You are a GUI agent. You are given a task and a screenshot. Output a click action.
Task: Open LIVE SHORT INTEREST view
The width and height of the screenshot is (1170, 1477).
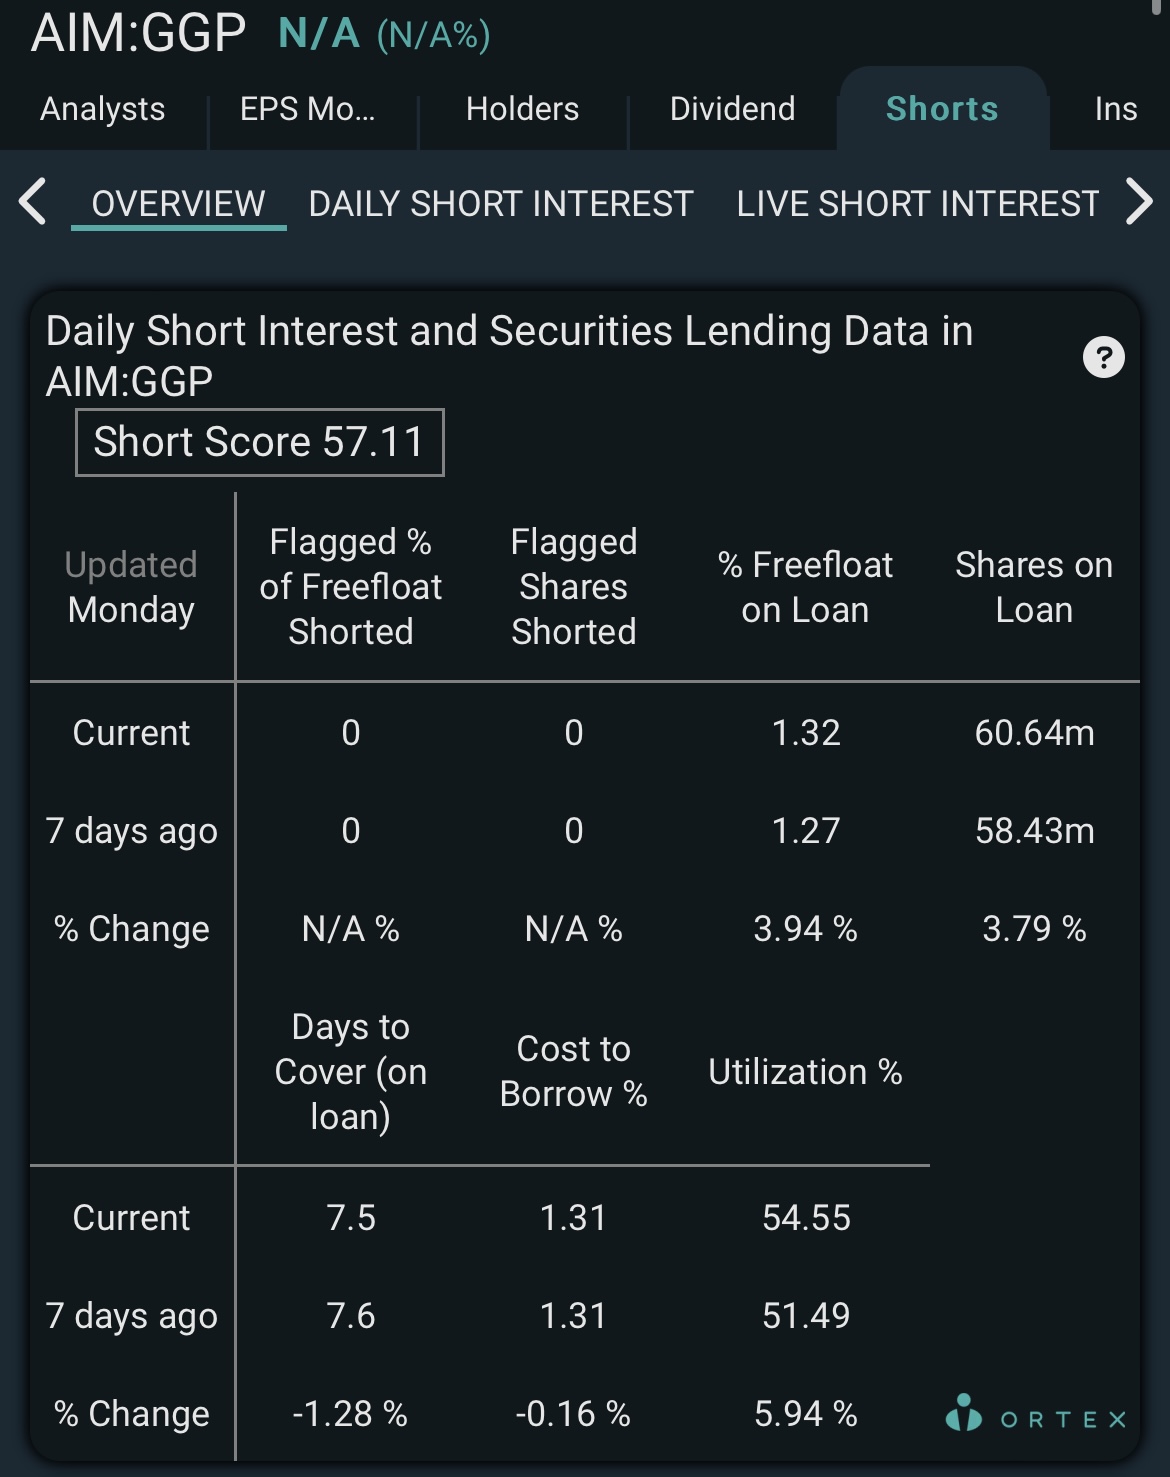tap(918, 204)
